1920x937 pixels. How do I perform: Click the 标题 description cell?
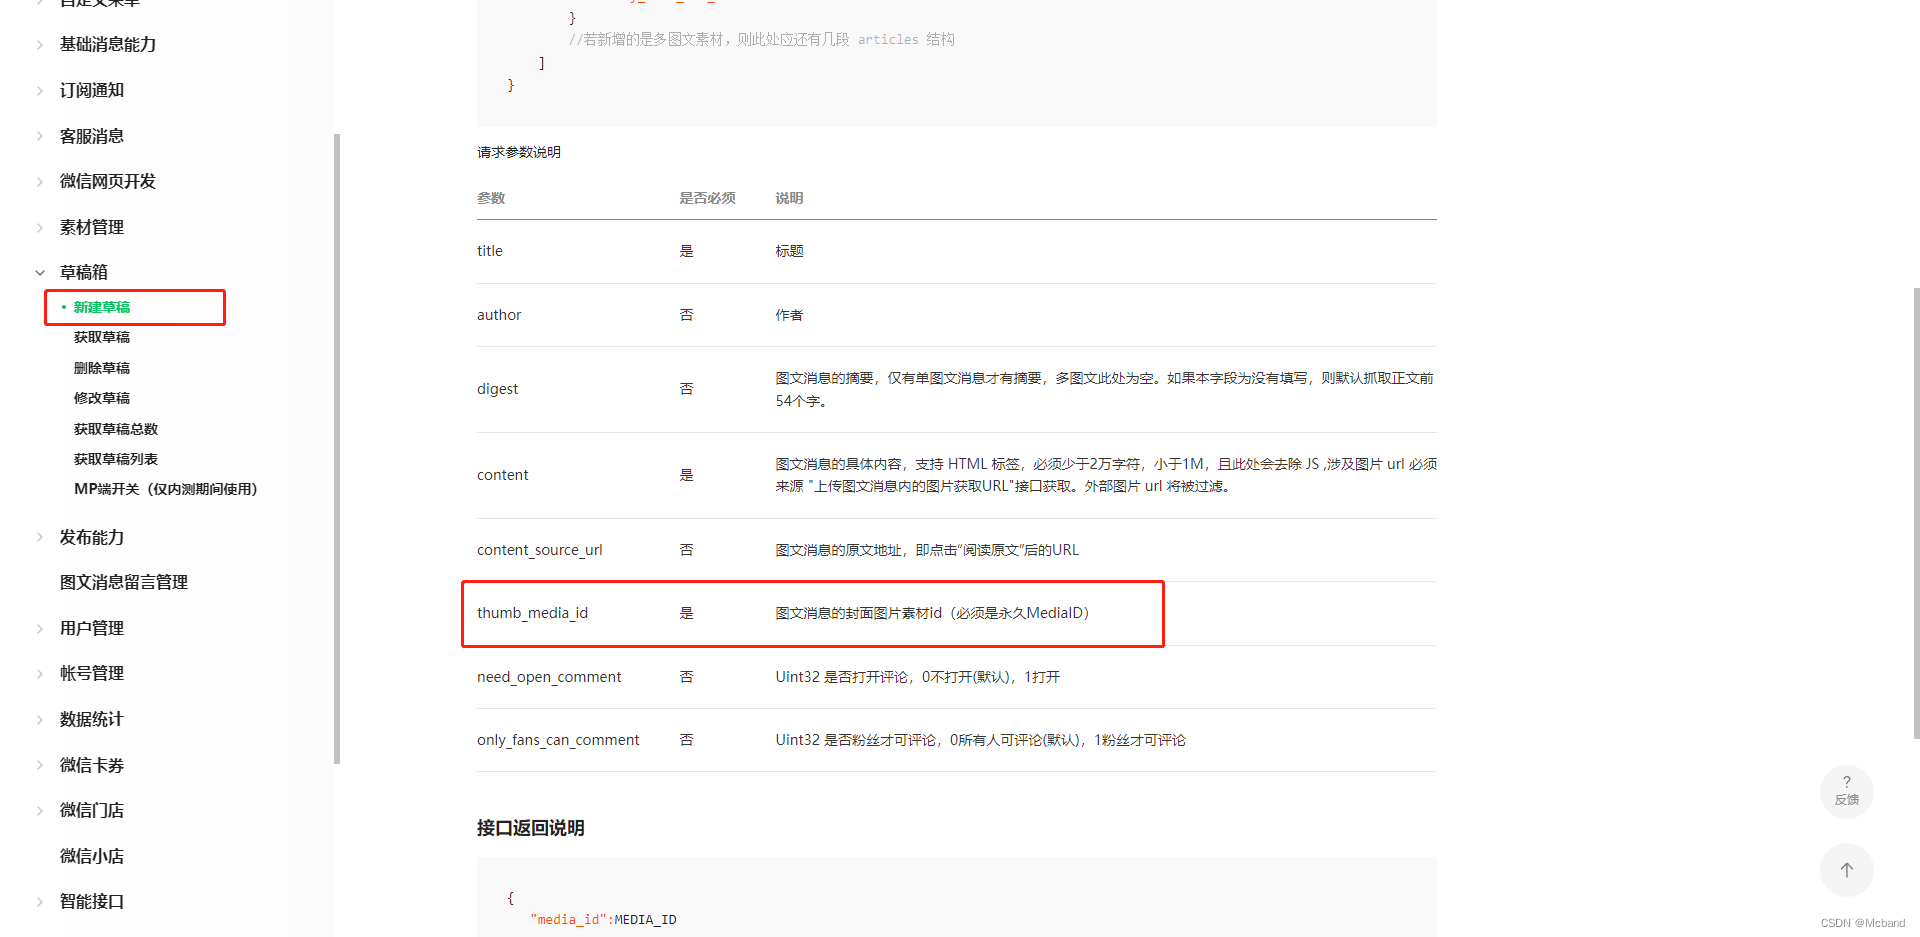789,251
